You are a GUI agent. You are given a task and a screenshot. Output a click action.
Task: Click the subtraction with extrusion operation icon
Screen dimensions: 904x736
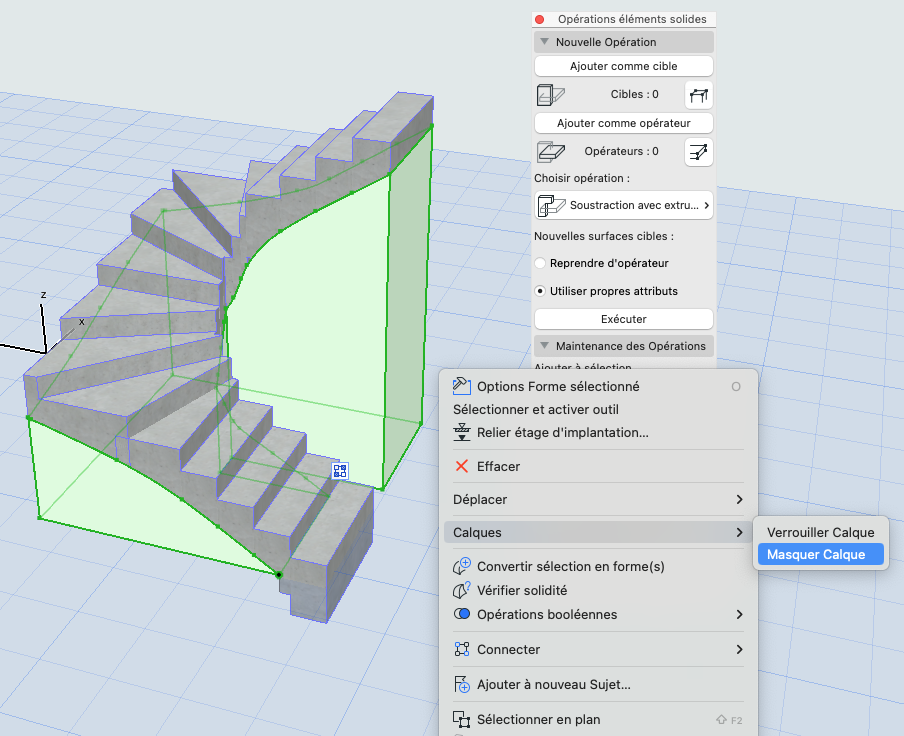tap(551, 205)
